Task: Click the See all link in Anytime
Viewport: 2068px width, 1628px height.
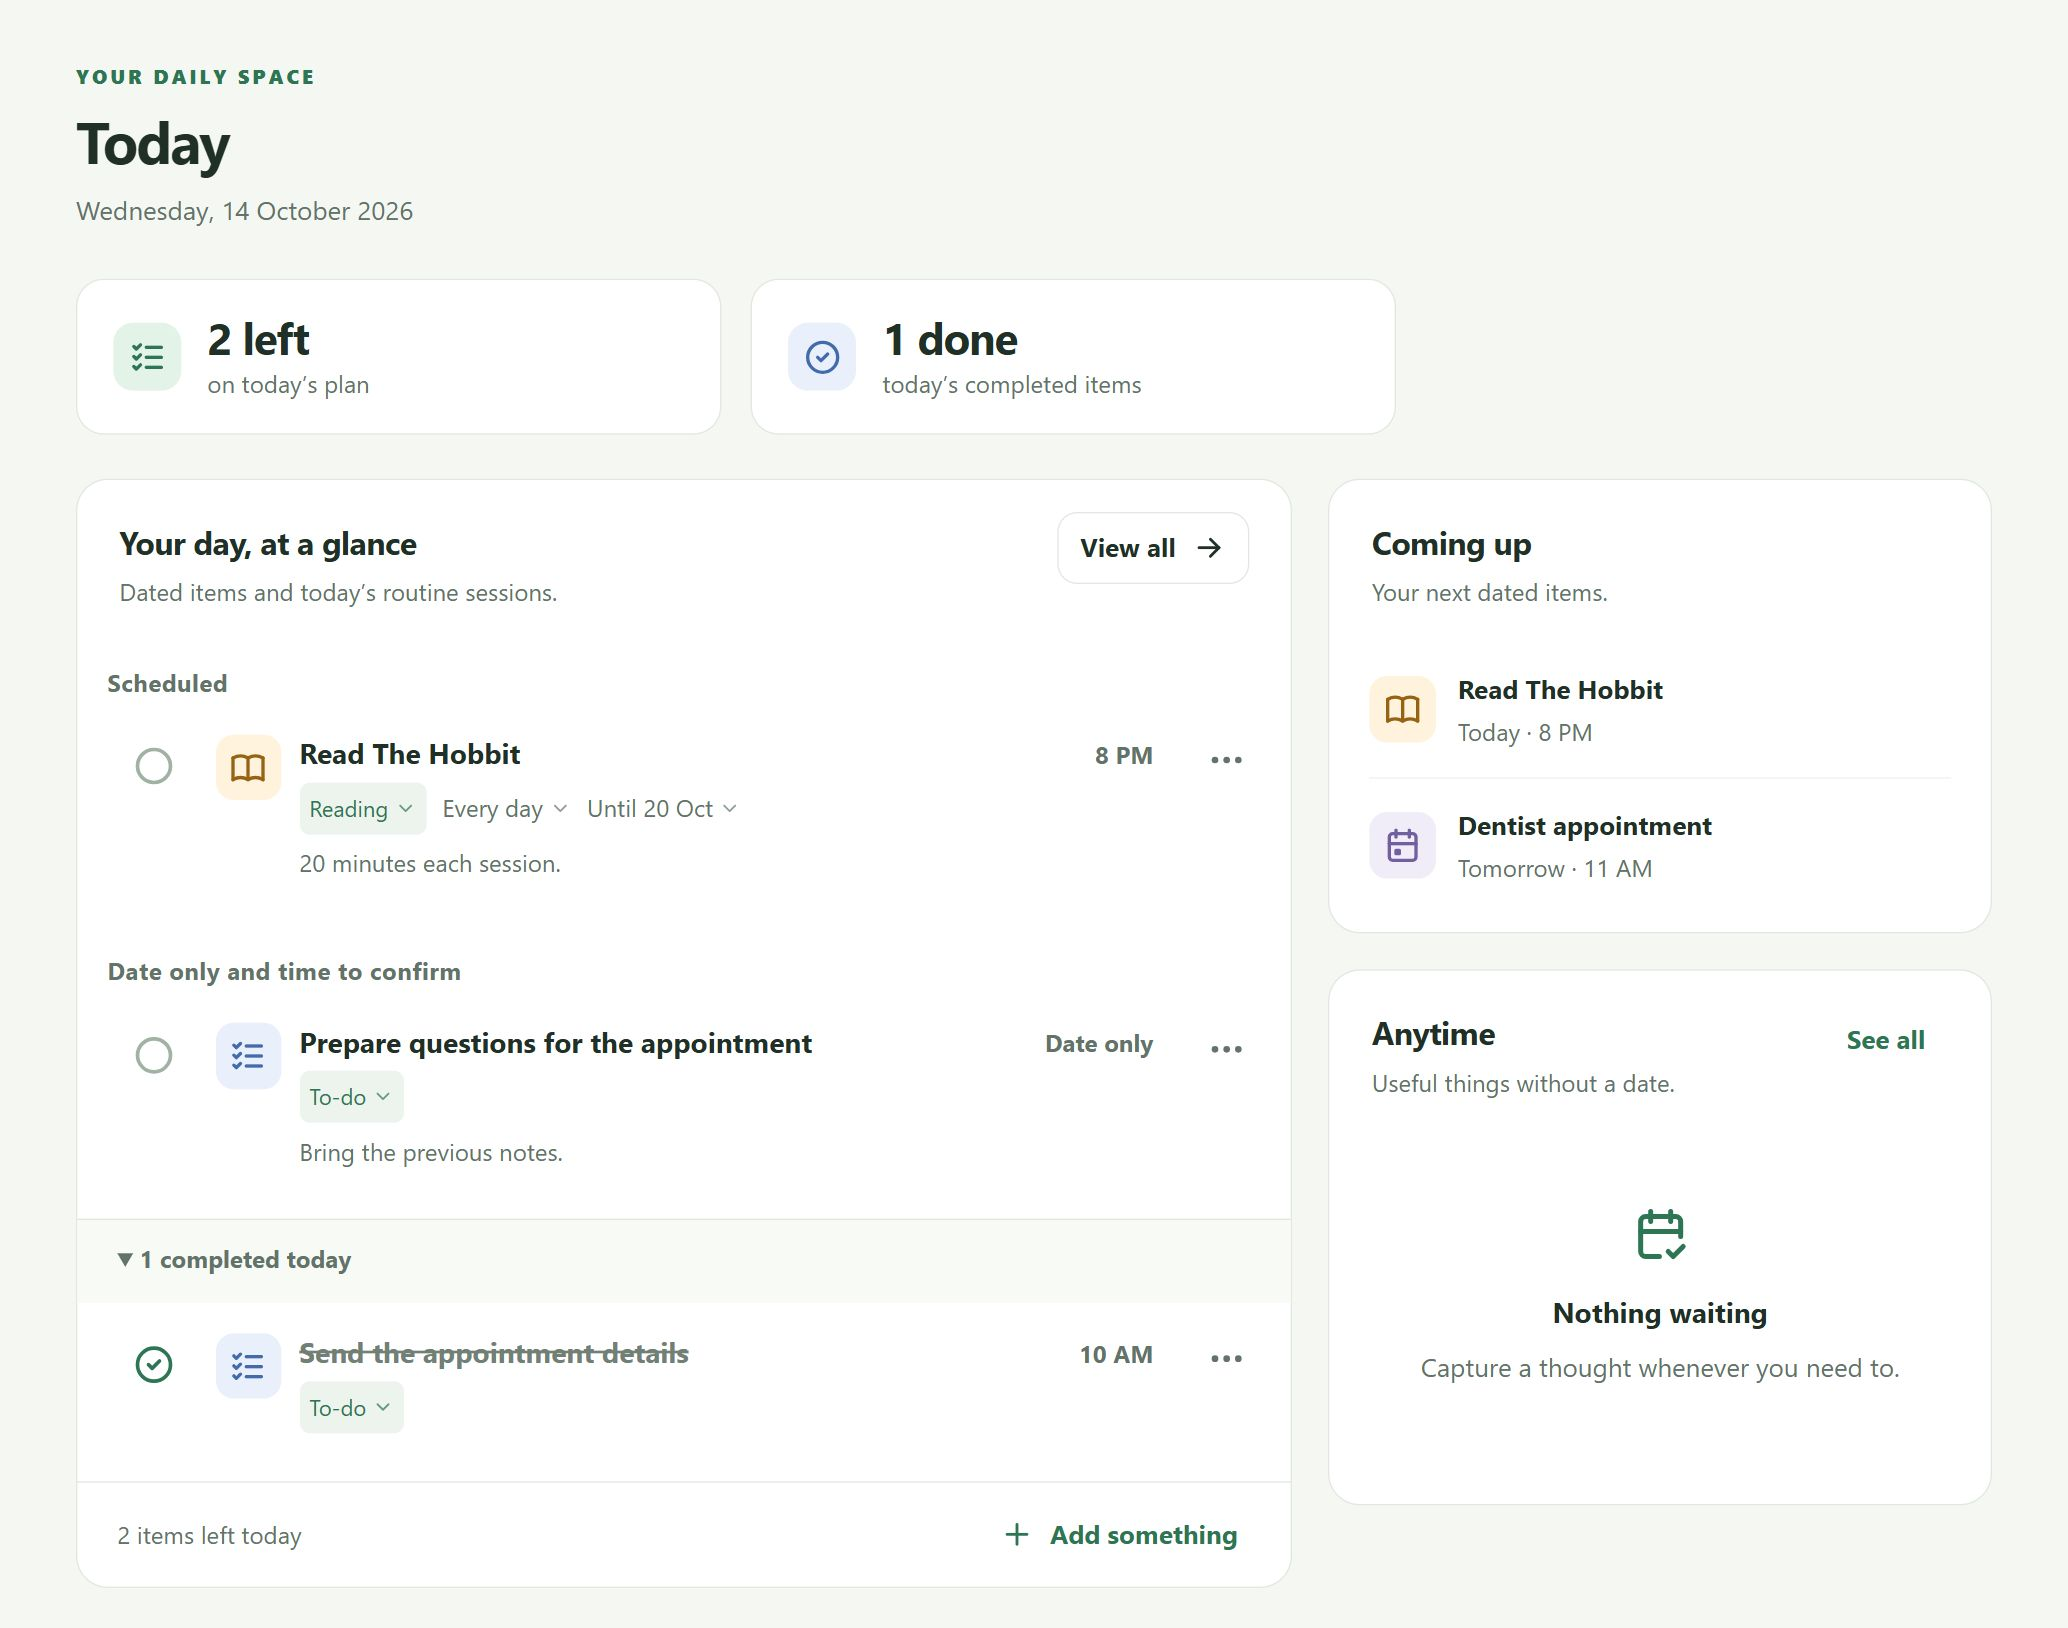Action: pos(1885,1040)
